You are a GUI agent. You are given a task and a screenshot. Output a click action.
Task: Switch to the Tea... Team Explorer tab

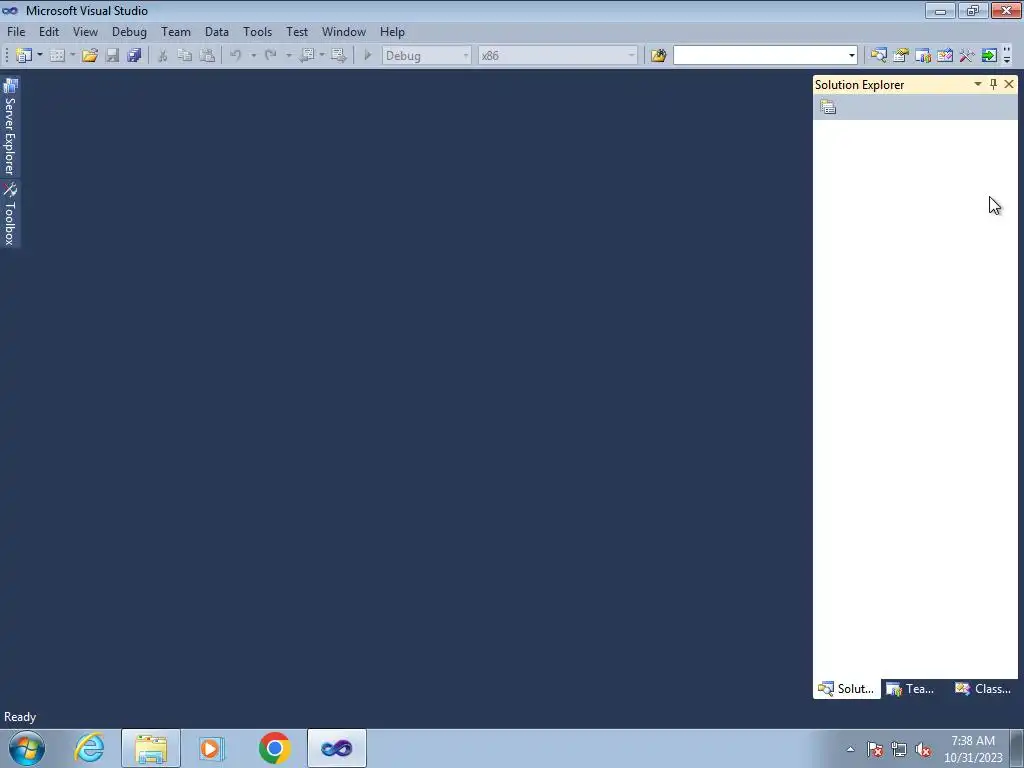point(910,689)
